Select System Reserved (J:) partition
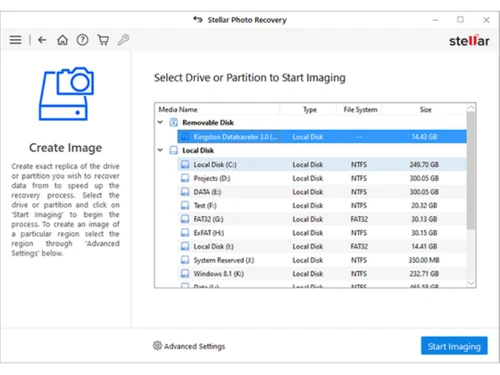This screenshot has width=500, height=375. point(322,260)
